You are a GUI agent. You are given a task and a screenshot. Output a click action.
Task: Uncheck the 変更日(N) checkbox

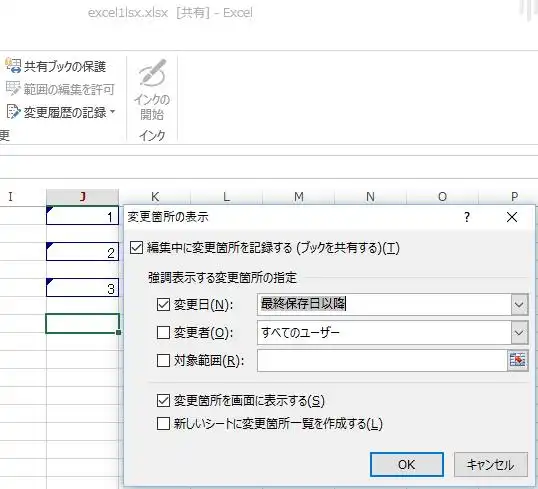(163, 304)
